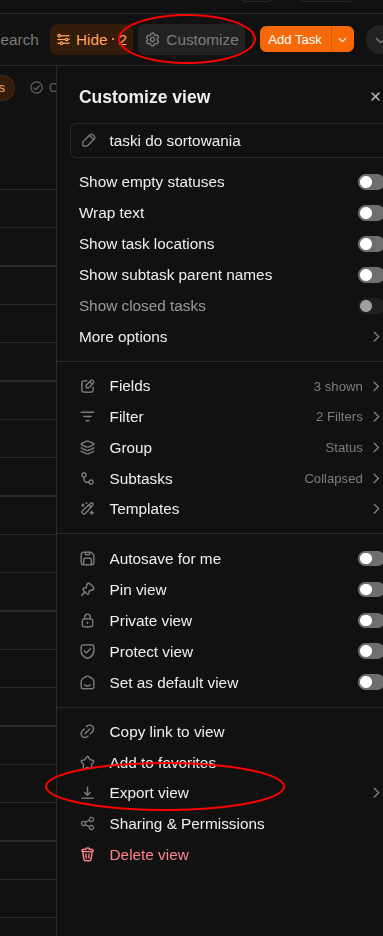Click More options label
Screen dimensions: 383x936
tap(123, 337)
